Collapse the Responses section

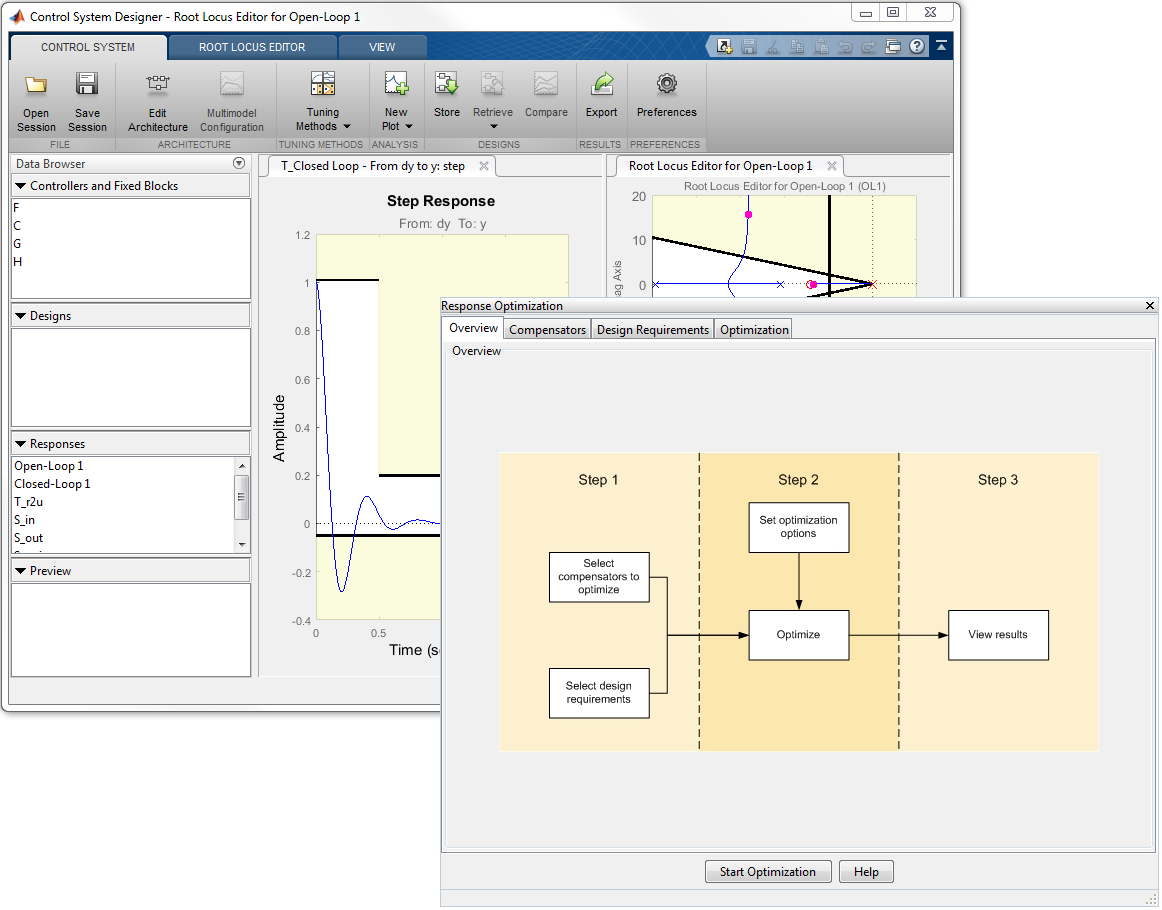21,444
